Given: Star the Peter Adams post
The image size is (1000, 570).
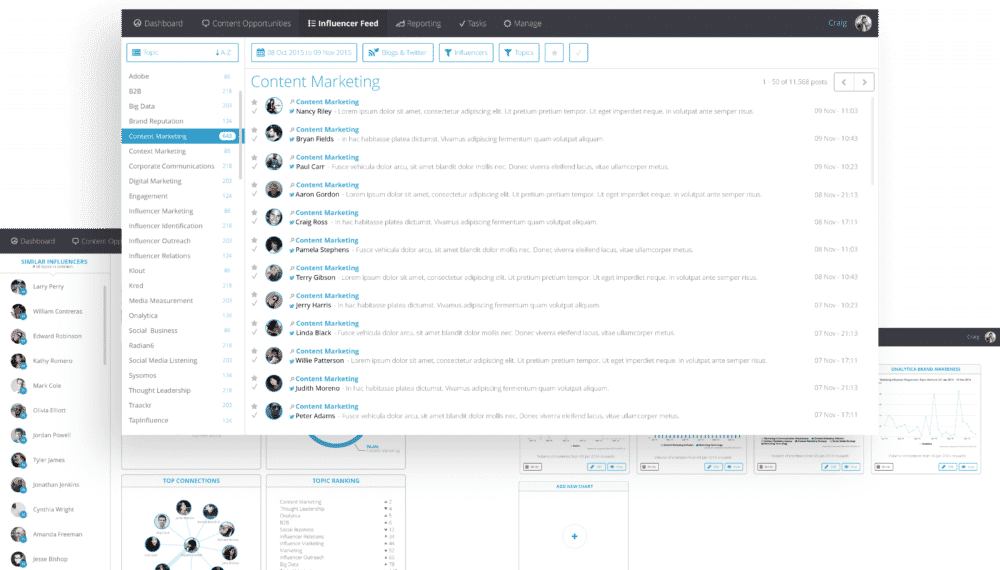Looking at the screenshot, I should (255, 406).
